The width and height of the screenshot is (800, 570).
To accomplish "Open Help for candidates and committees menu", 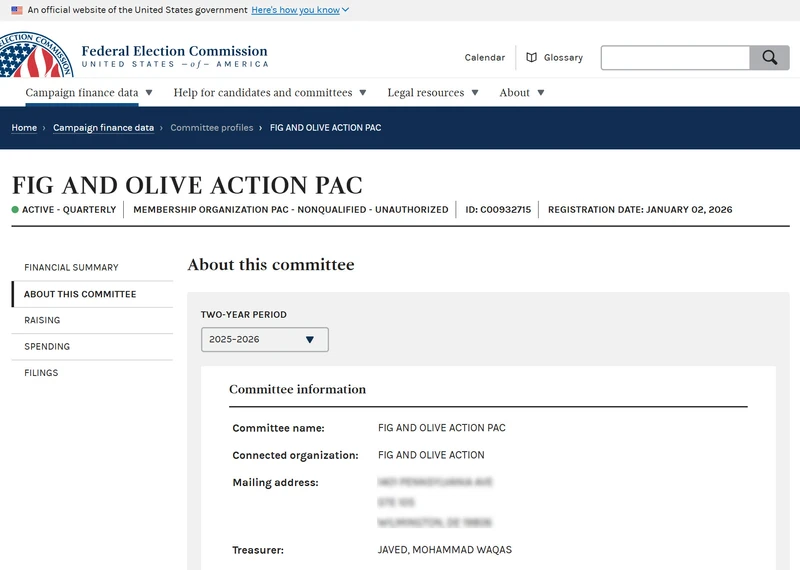I will [x=263, y=92].
